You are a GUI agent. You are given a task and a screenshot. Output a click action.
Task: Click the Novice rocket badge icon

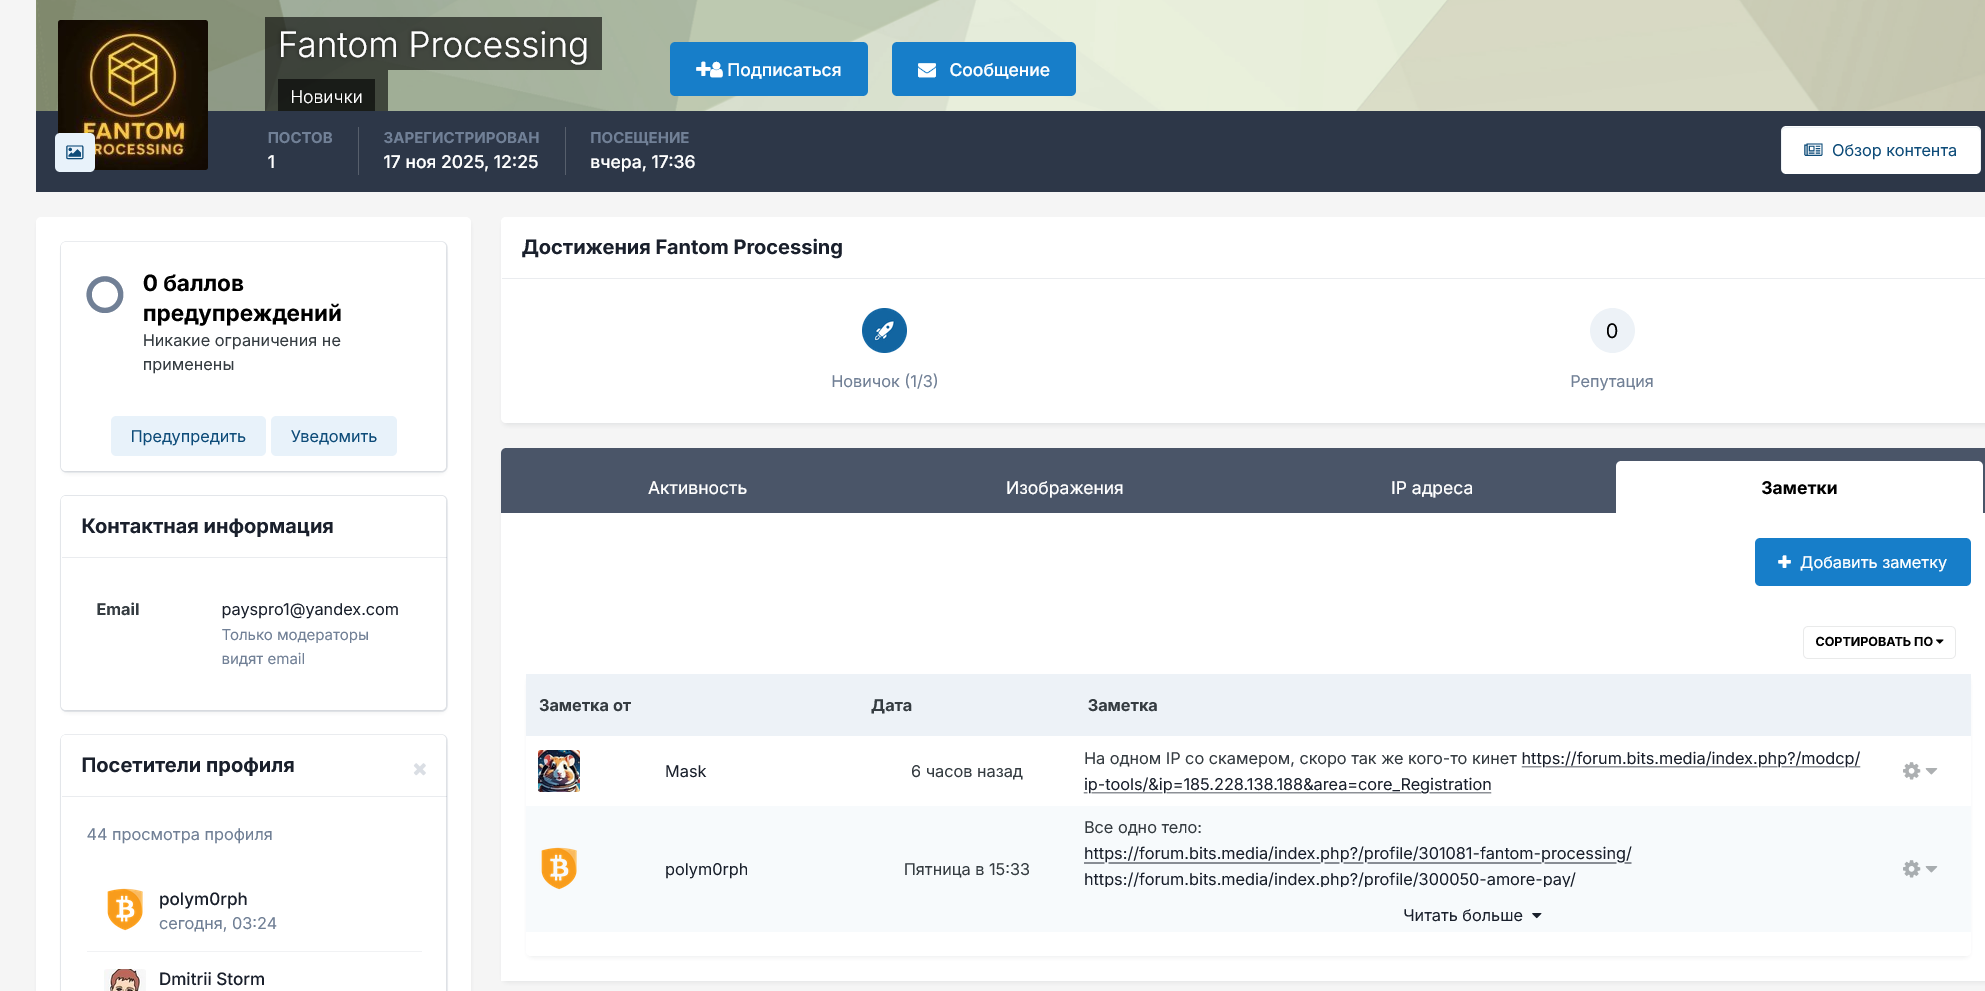point(884,331)
